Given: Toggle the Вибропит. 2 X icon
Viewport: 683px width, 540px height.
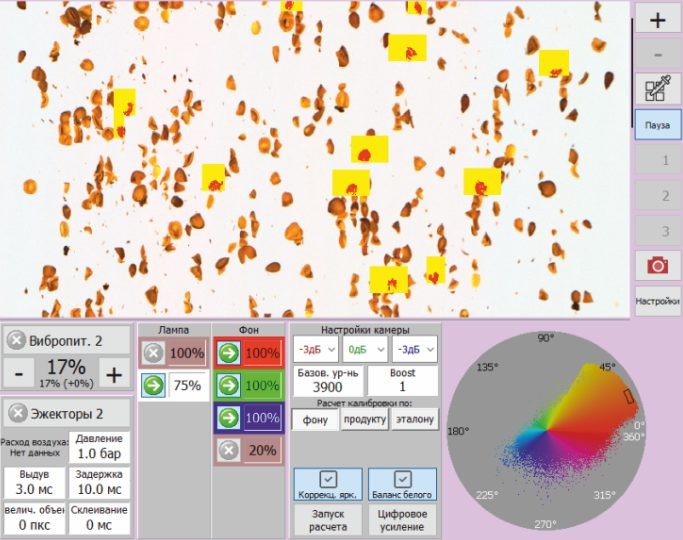Looking at the screenshot, I should (17, 340).
